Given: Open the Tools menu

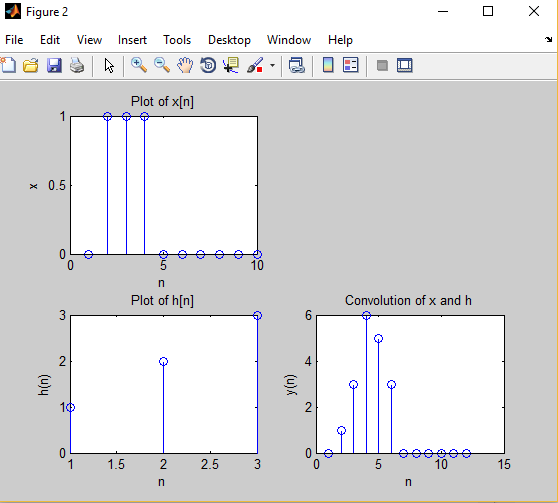Looking at the screenshot, I should tap(177, 40).
